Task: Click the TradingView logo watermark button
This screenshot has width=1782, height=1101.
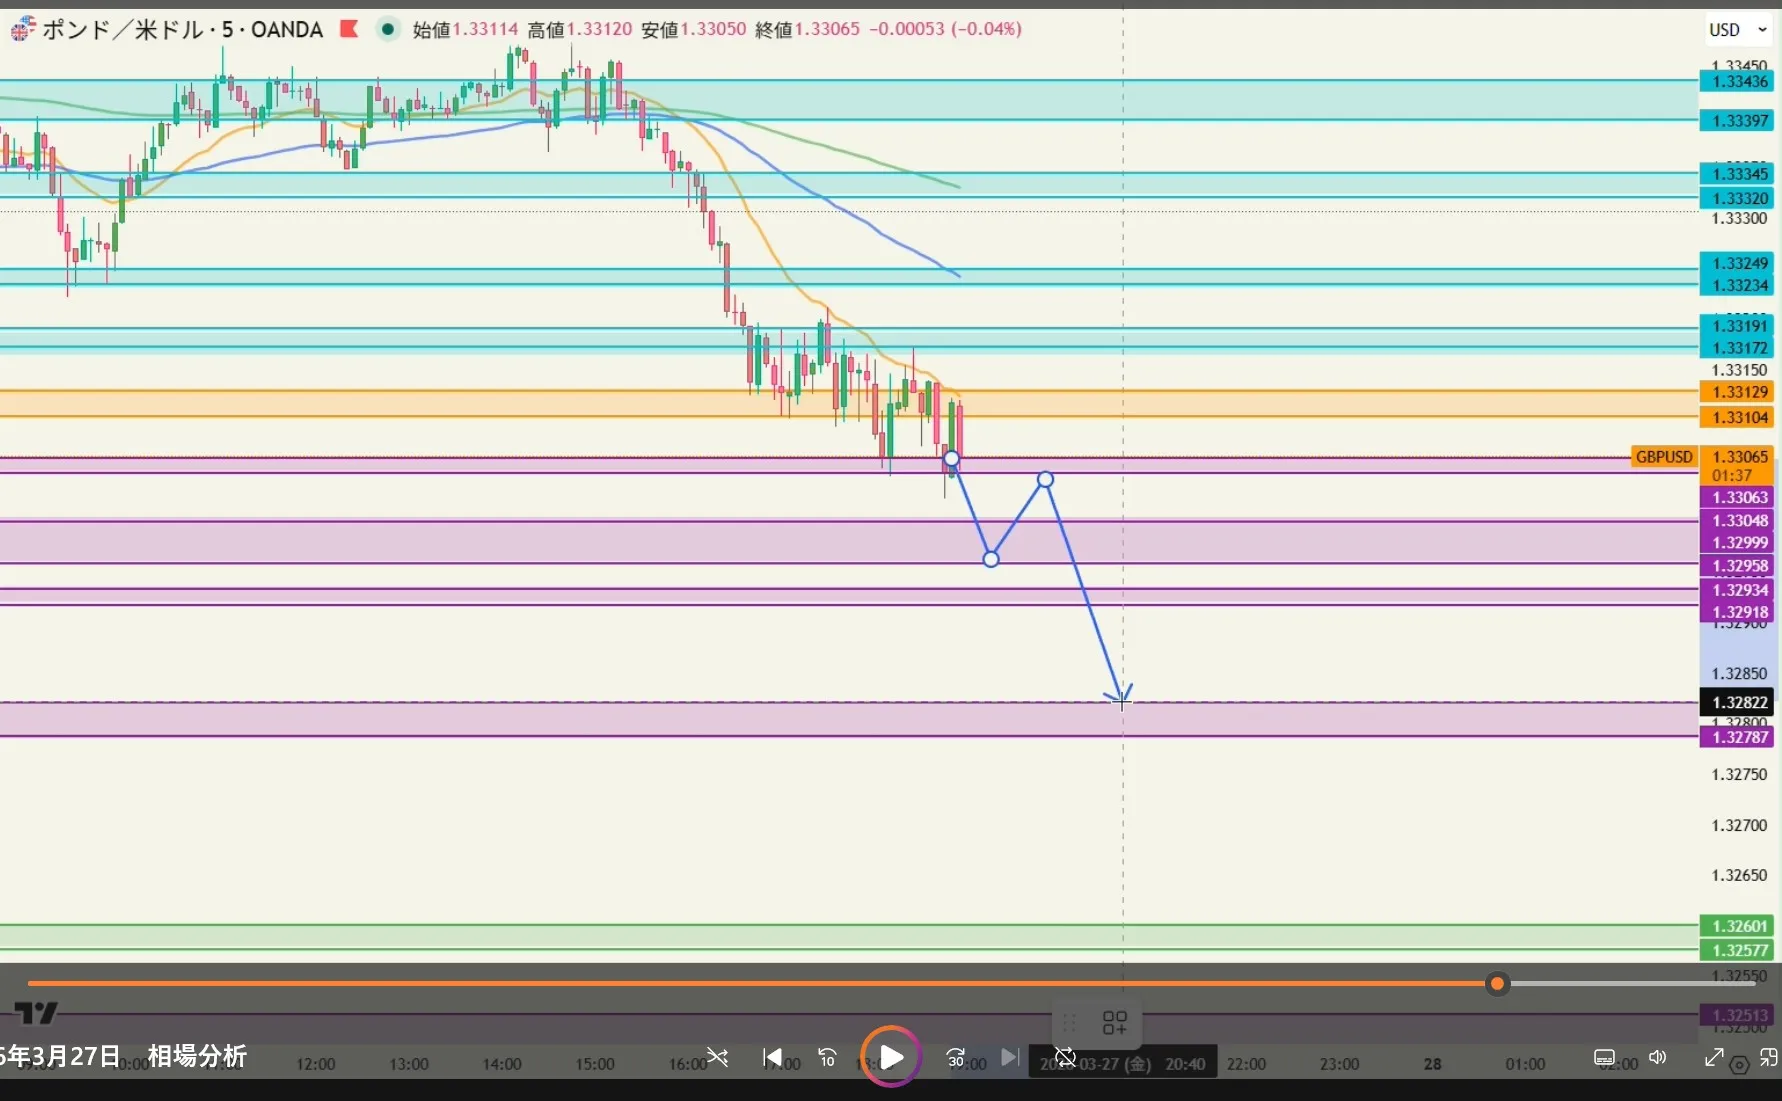Action: (x=36, y=1013)
